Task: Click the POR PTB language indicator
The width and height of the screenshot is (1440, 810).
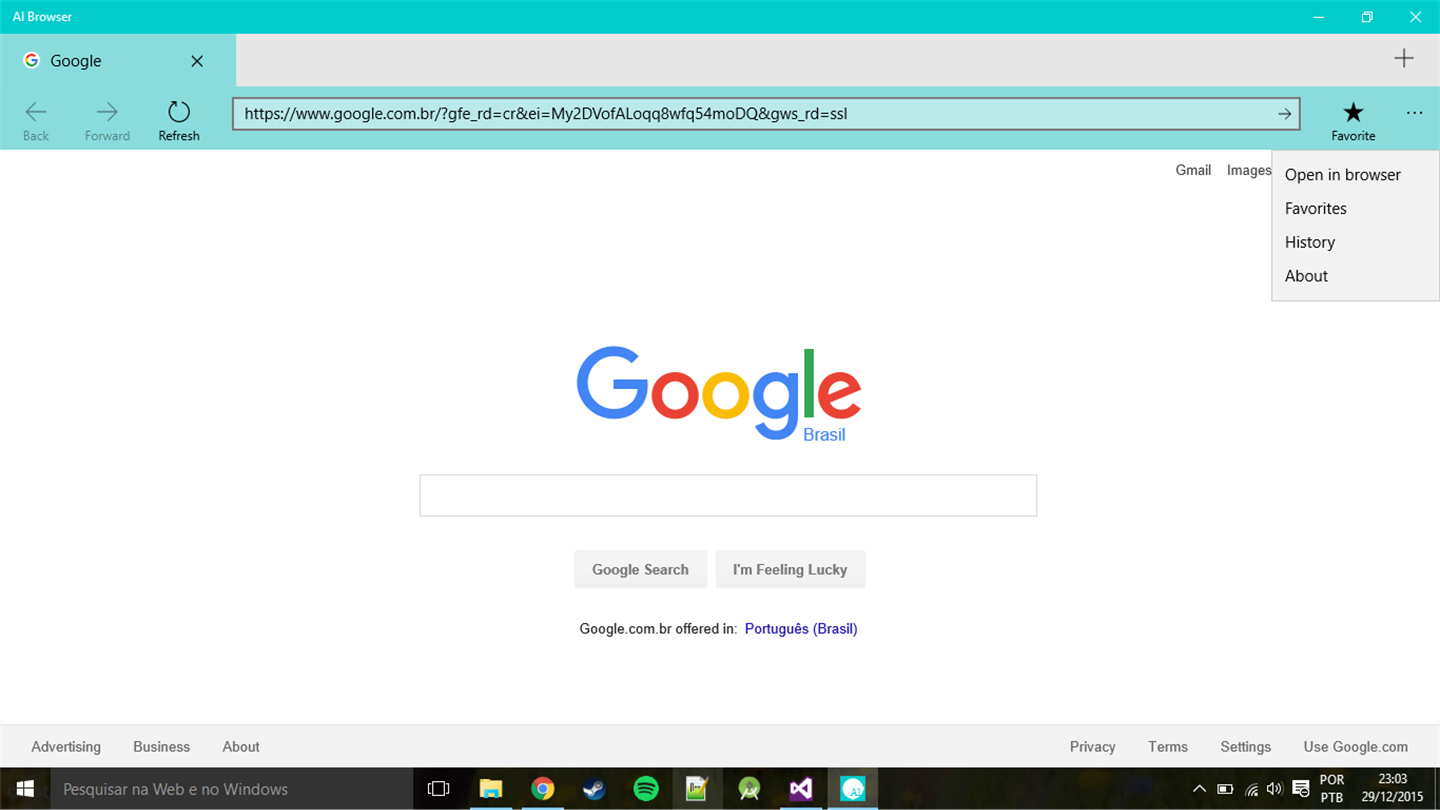Action: tap(1332, 789)
